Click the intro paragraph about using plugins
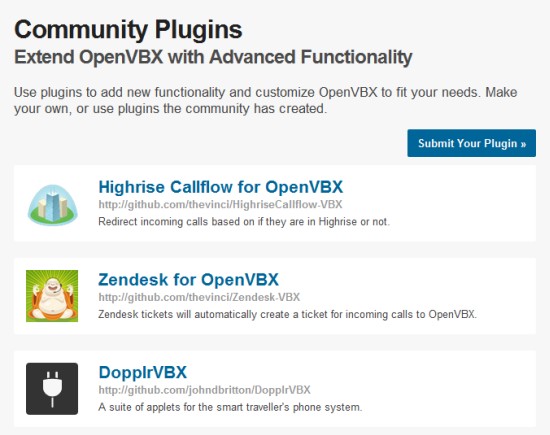550x435 pixels. click(x=266, y=100)
